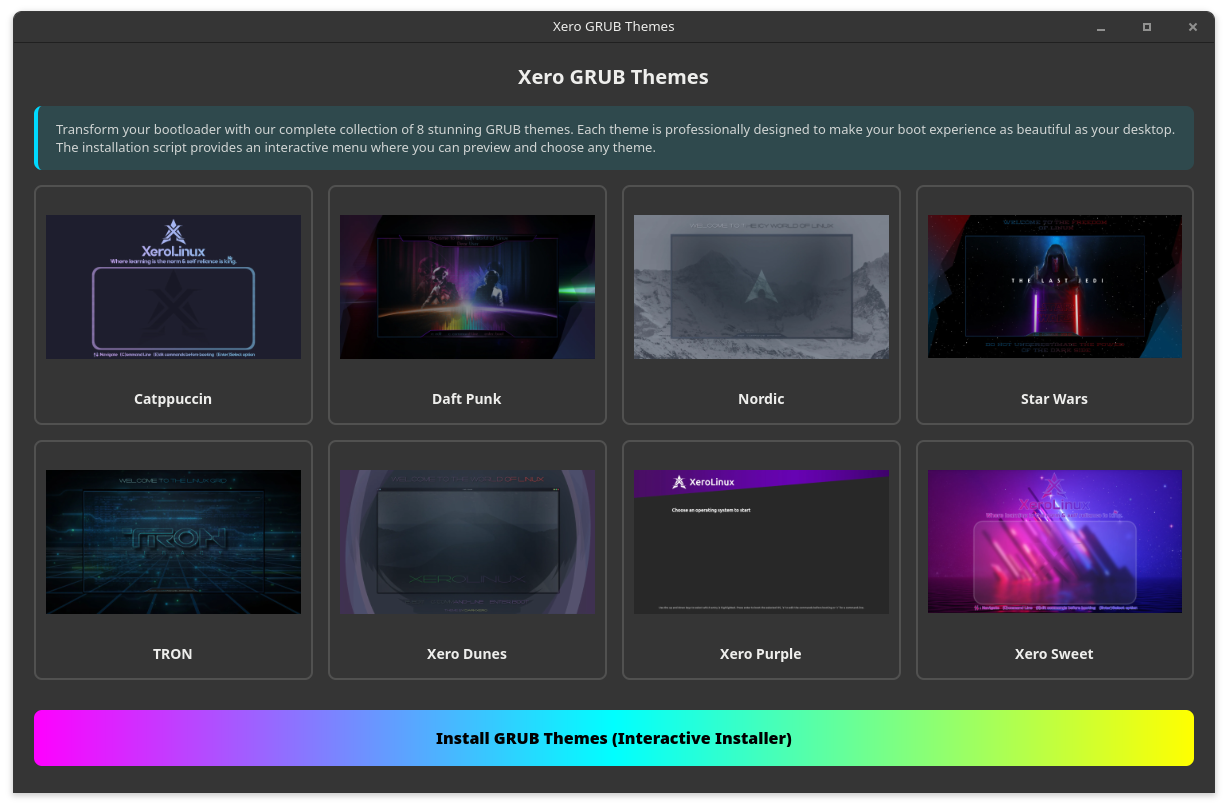Screen dimensions: 1228x809
Task: Choose the Star Wars lightsaber preview image
Action: (1054, 287)
